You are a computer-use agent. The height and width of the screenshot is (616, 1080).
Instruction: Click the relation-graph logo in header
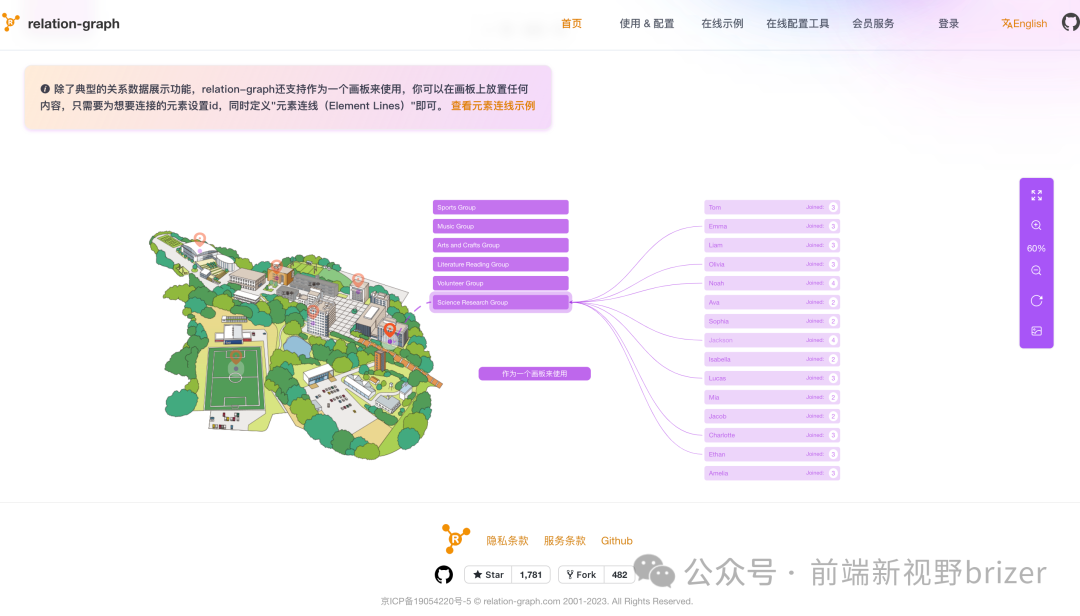click(x=61, y=24)
